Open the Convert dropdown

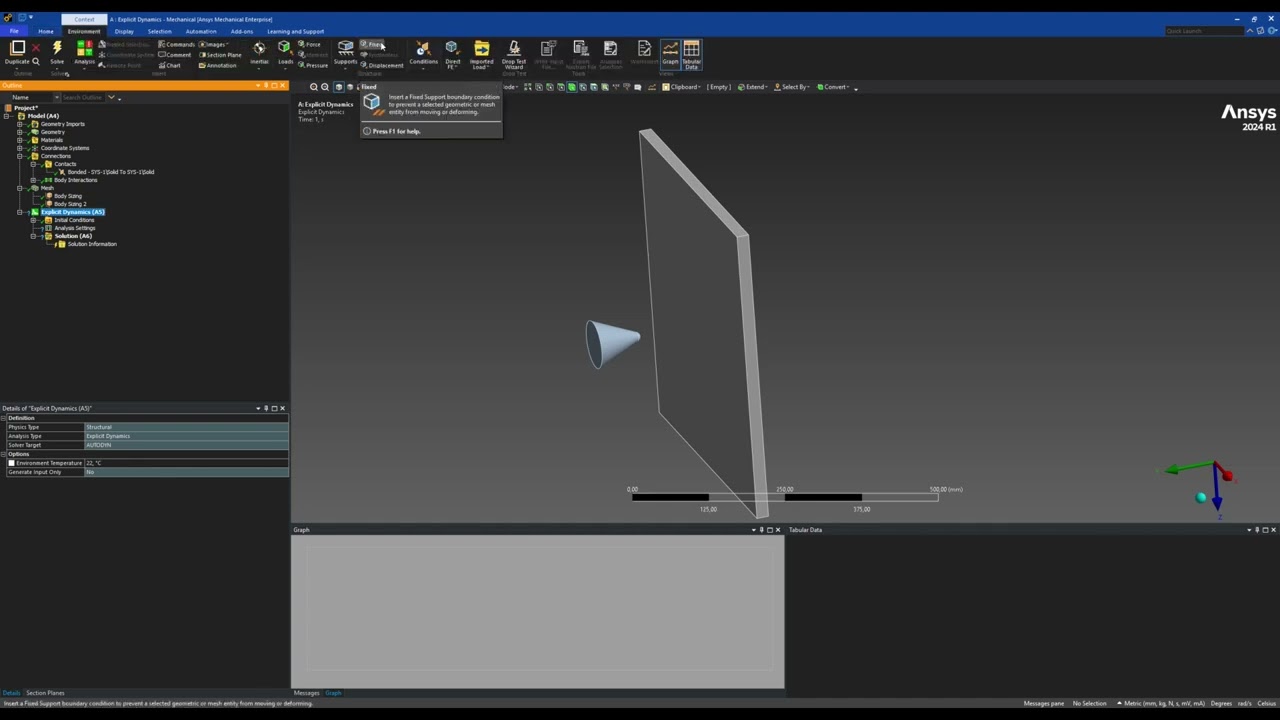pyautogui.click(x=833, y=87)
